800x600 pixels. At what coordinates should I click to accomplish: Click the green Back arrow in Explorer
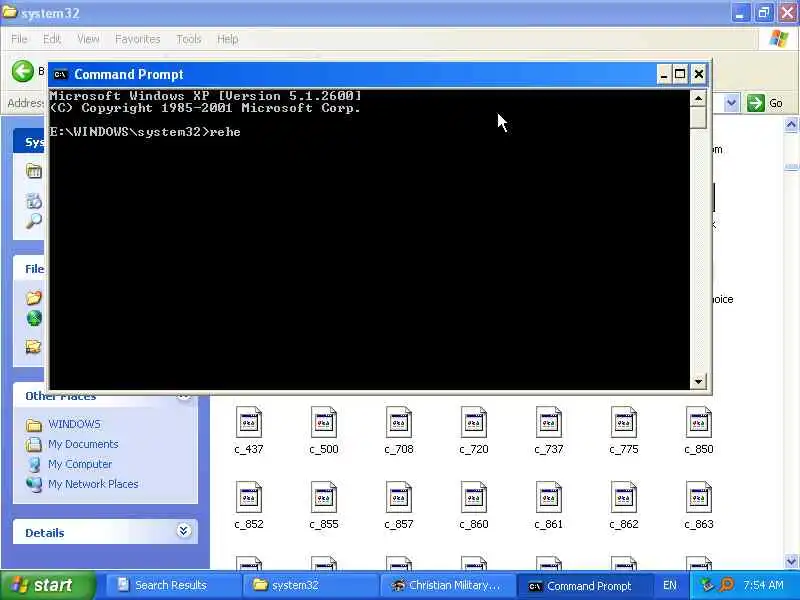click(22, 71)
